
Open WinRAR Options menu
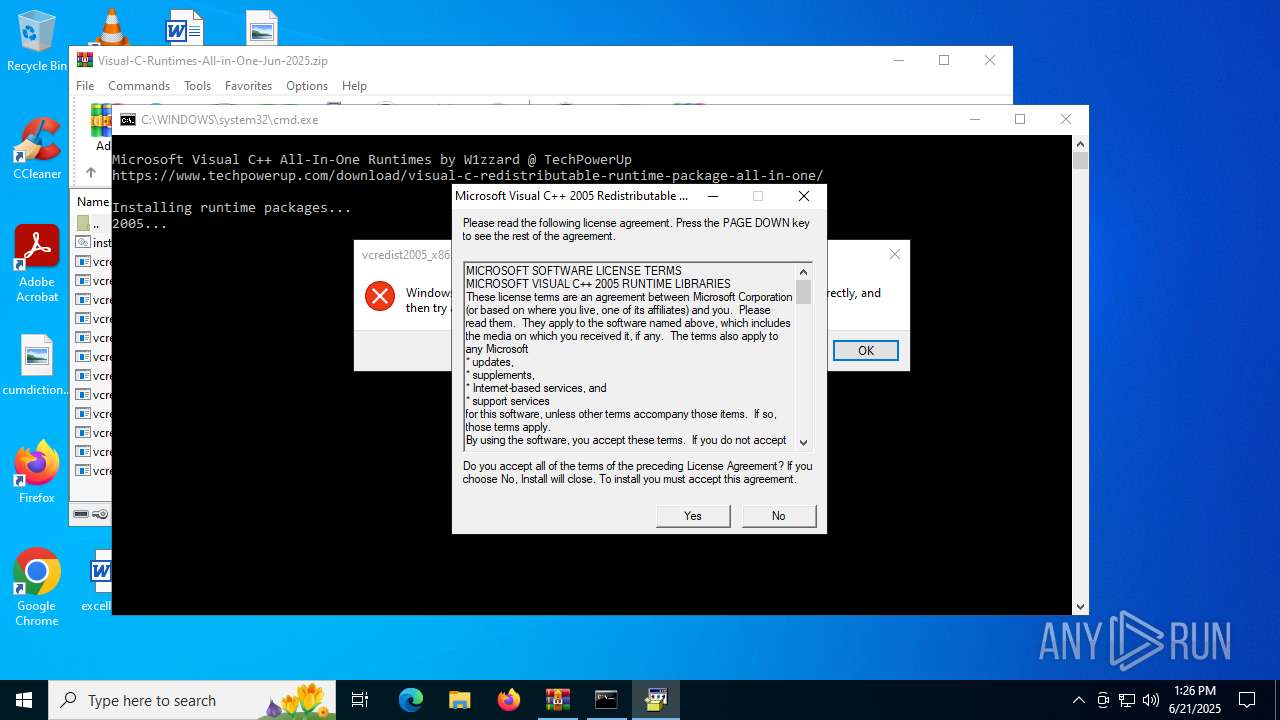[307, 86]
